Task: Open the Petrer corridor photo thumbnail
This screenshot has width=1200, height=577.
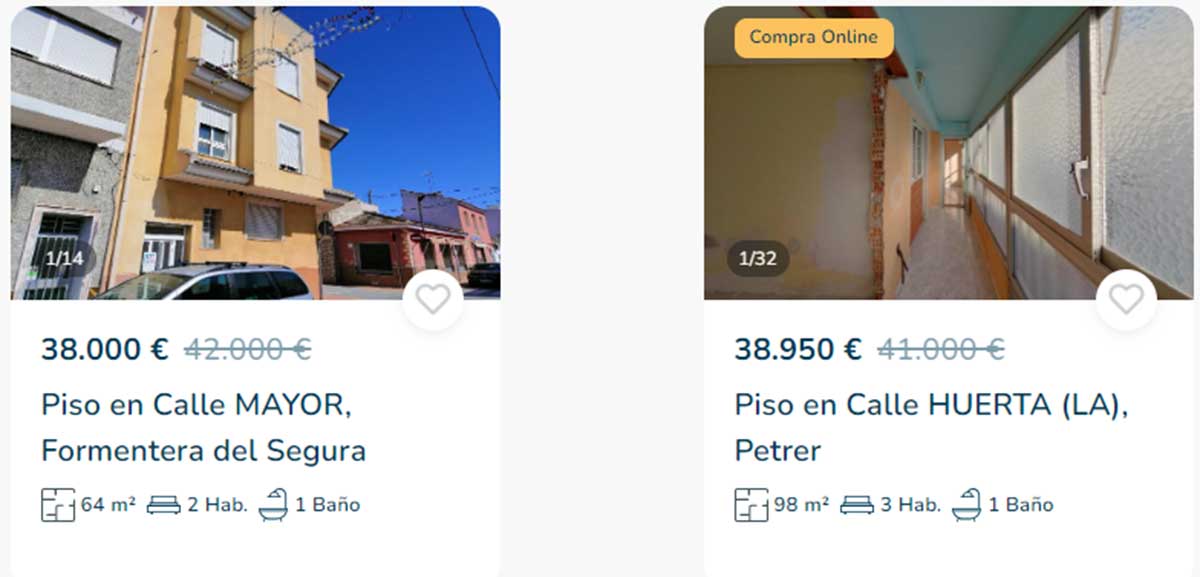Action: (x=948, y=153)
